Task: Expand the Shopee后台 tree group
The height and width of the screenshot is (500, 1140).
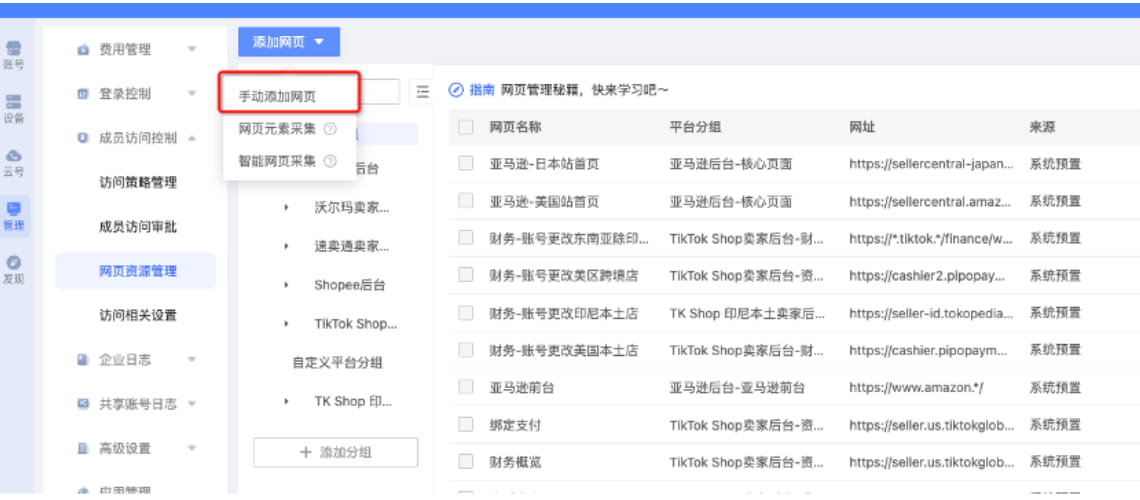Action: [x=286, y=285]
